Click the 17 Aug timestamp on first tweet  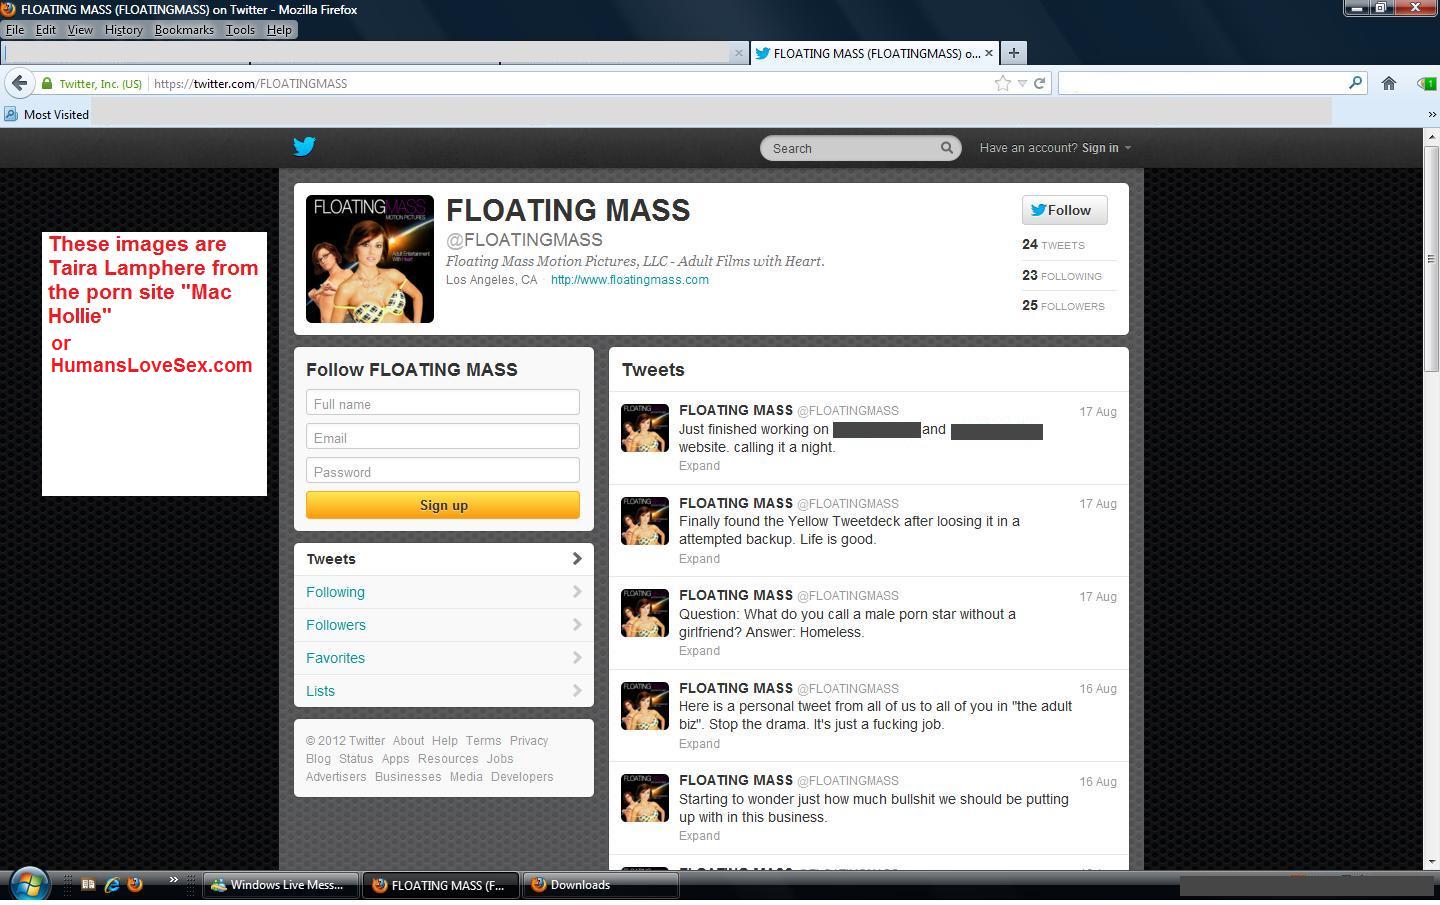coord(1098,412)
